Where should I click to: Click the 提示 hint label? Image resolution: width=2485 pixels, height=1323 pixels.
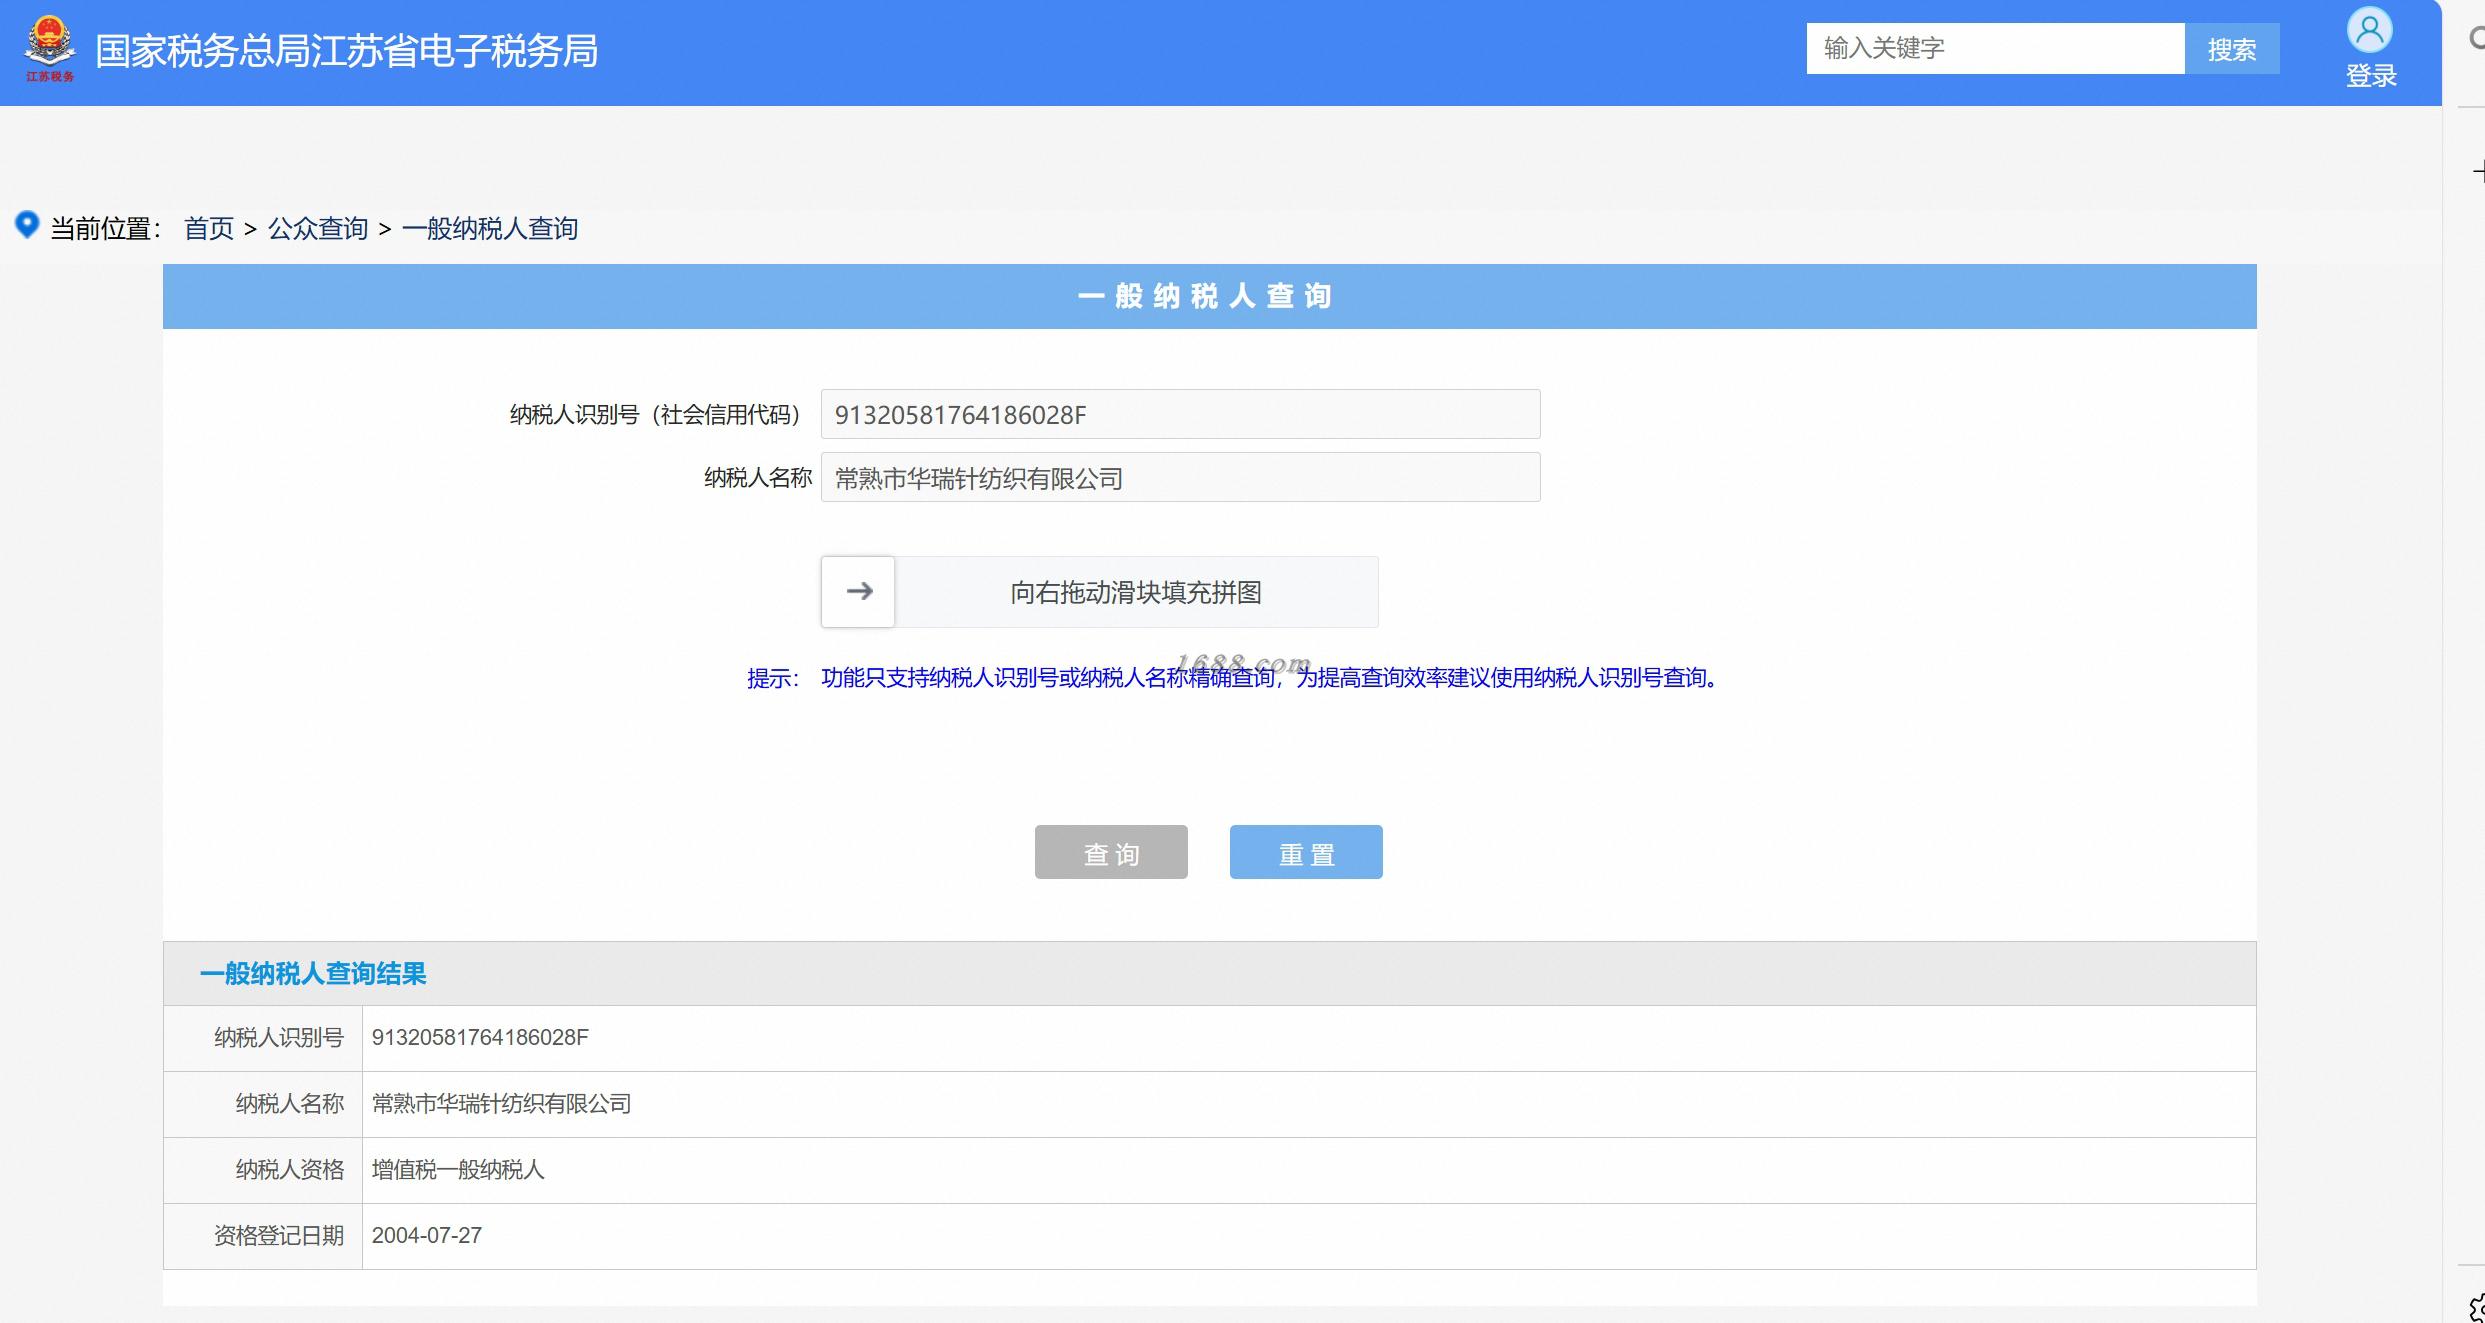(x=772, y=679)
